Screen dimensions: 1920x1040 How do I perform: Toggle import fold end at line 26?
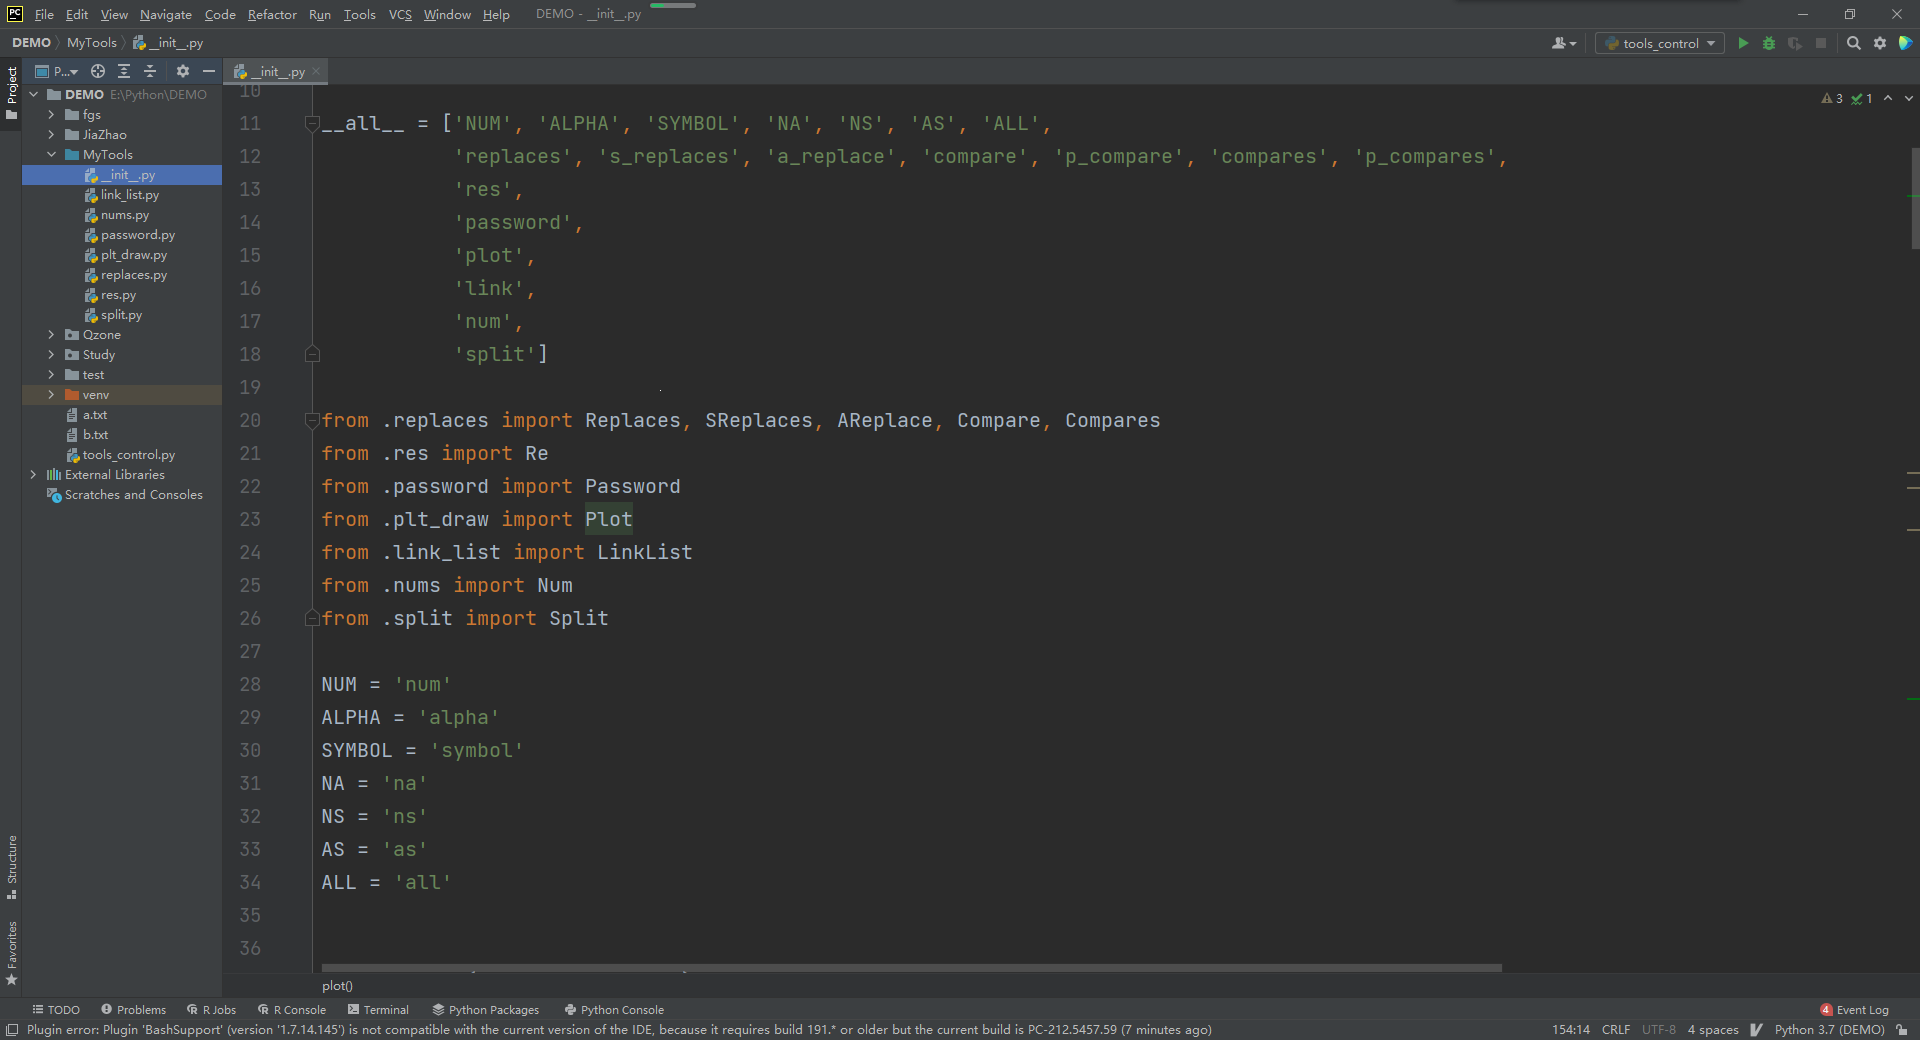click(312, 618)
